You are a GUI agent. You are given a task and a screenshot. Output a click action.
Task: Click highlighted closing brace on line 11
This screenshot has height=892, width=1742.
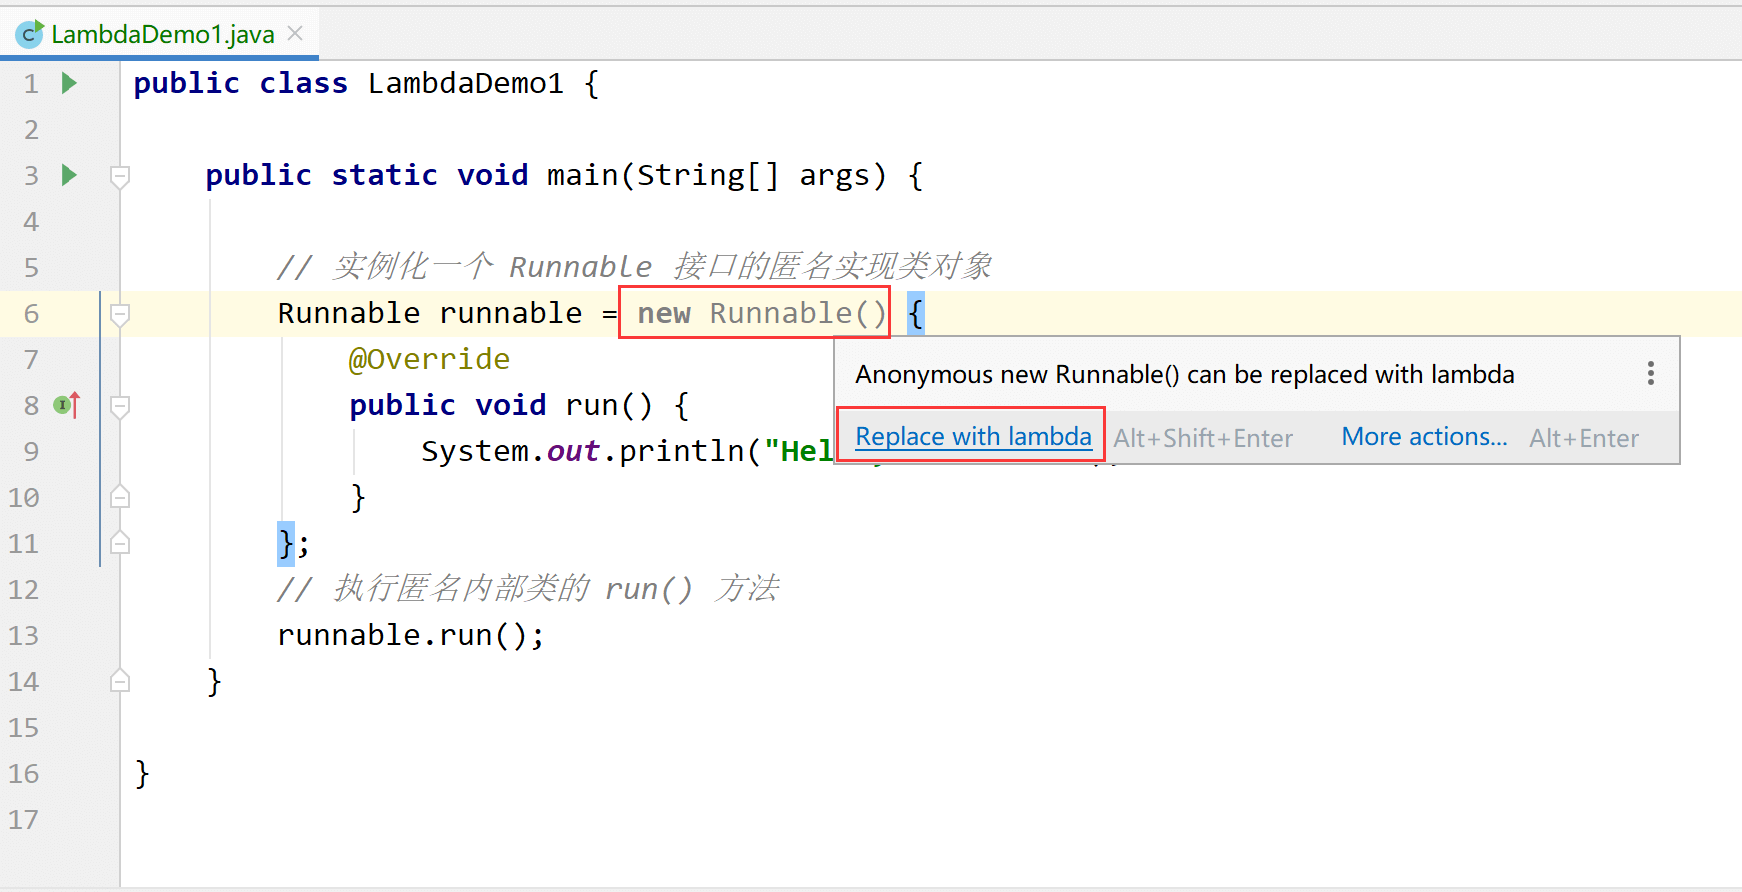coord(286,543)
